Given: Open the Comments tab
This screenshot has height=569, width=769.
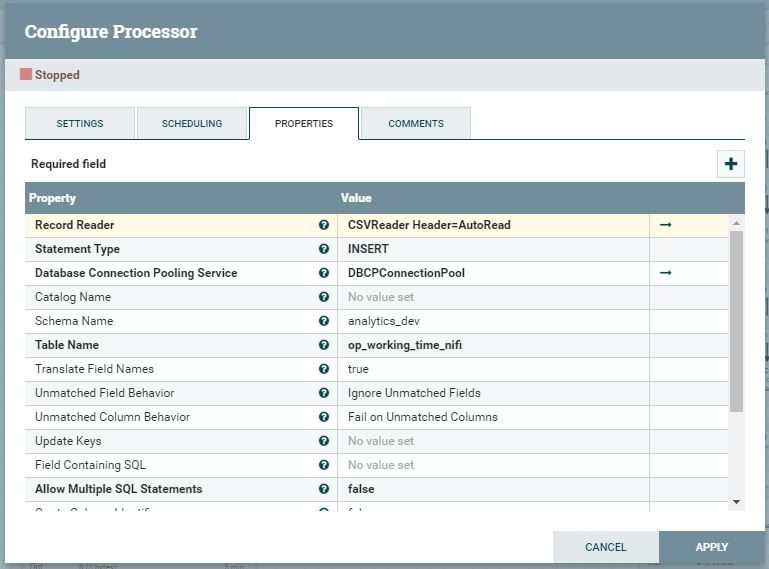Looking at the screenshot, I should pos(416,124).
